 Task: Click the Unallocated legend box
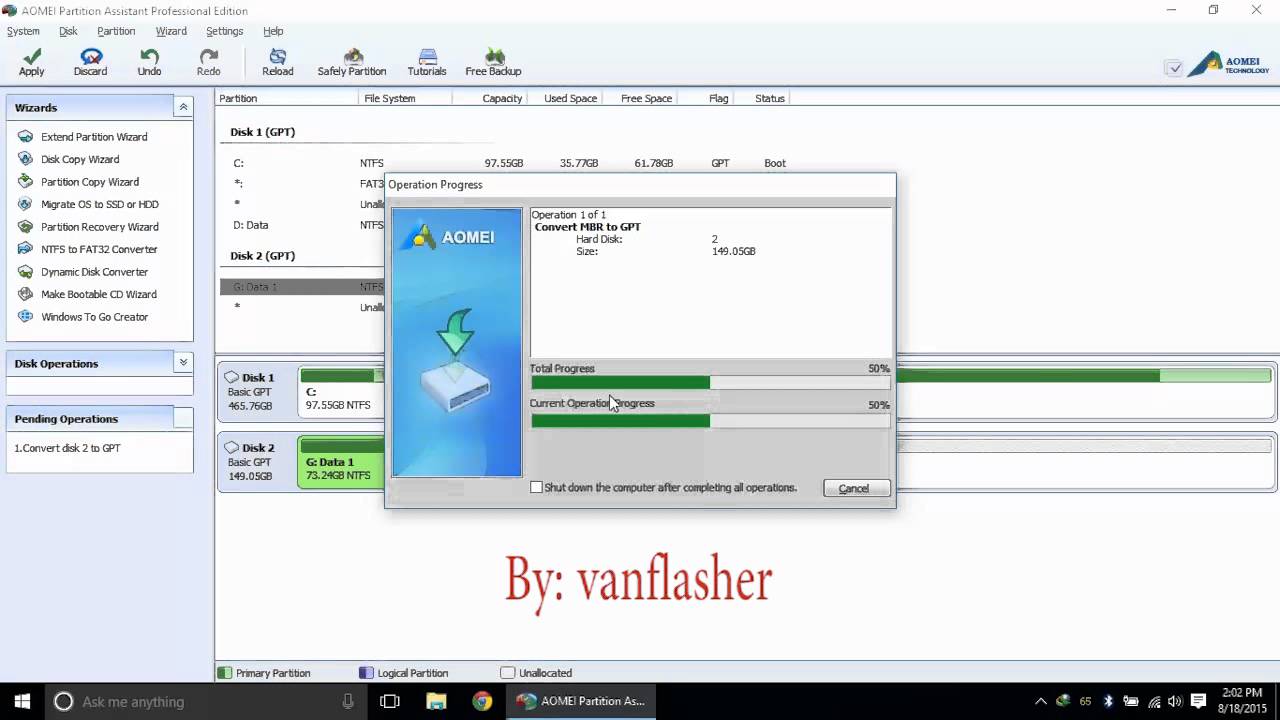click(x=507, y=673)
